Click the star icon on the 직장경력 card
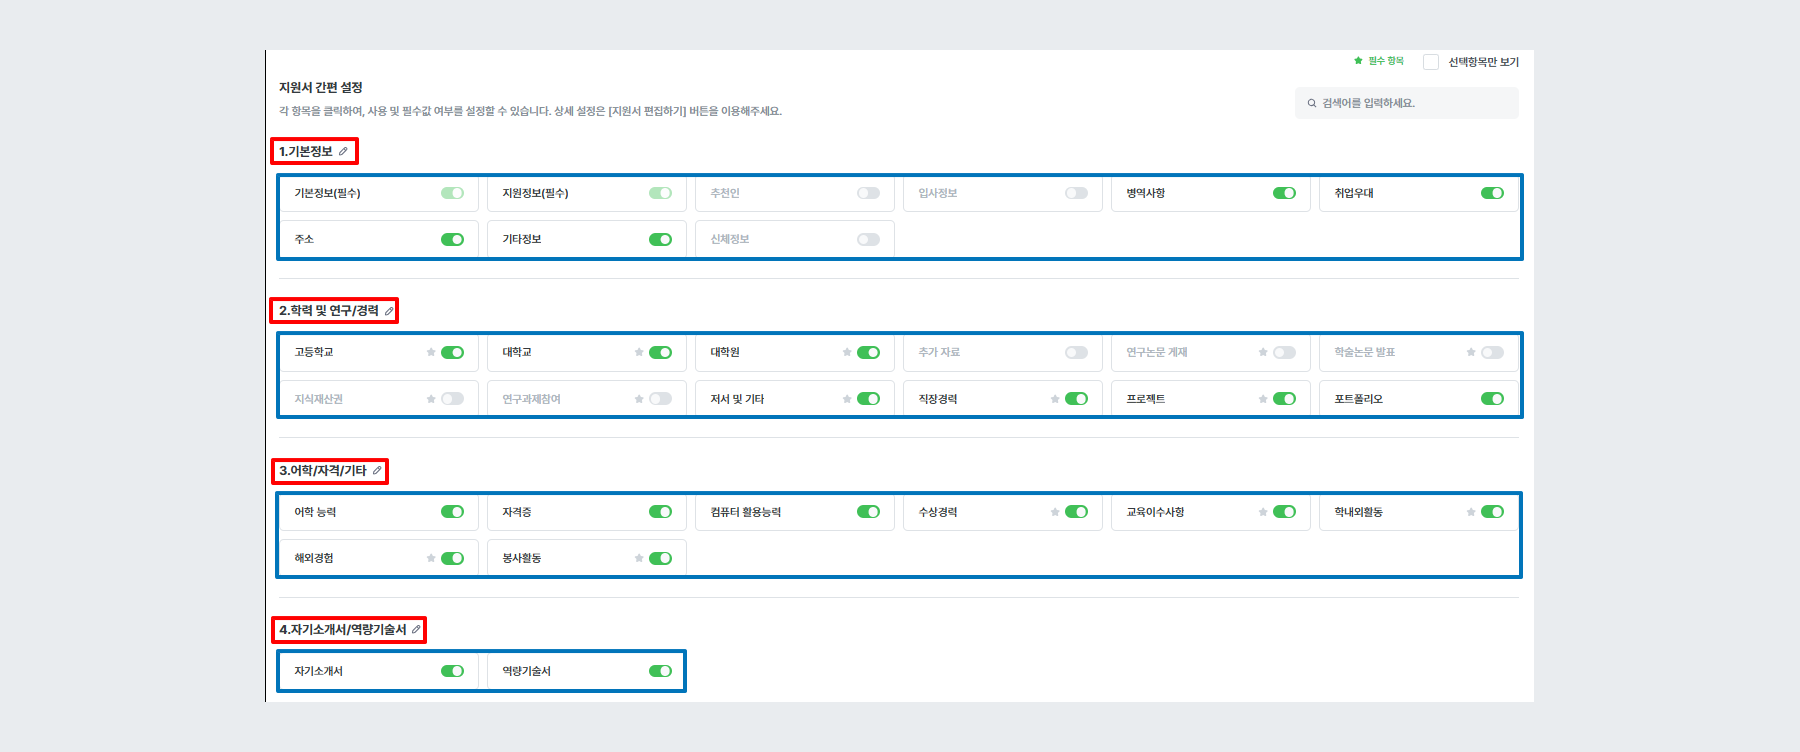The width and height of the screenshot is (1800, 752). click(x=1055, y=399)
